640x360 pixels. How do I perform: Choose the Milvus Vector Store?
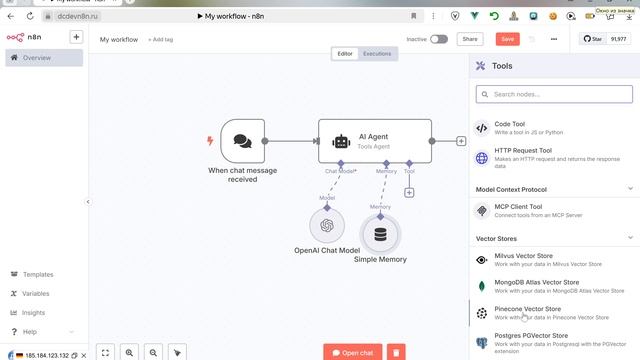(x=555, y=260)
